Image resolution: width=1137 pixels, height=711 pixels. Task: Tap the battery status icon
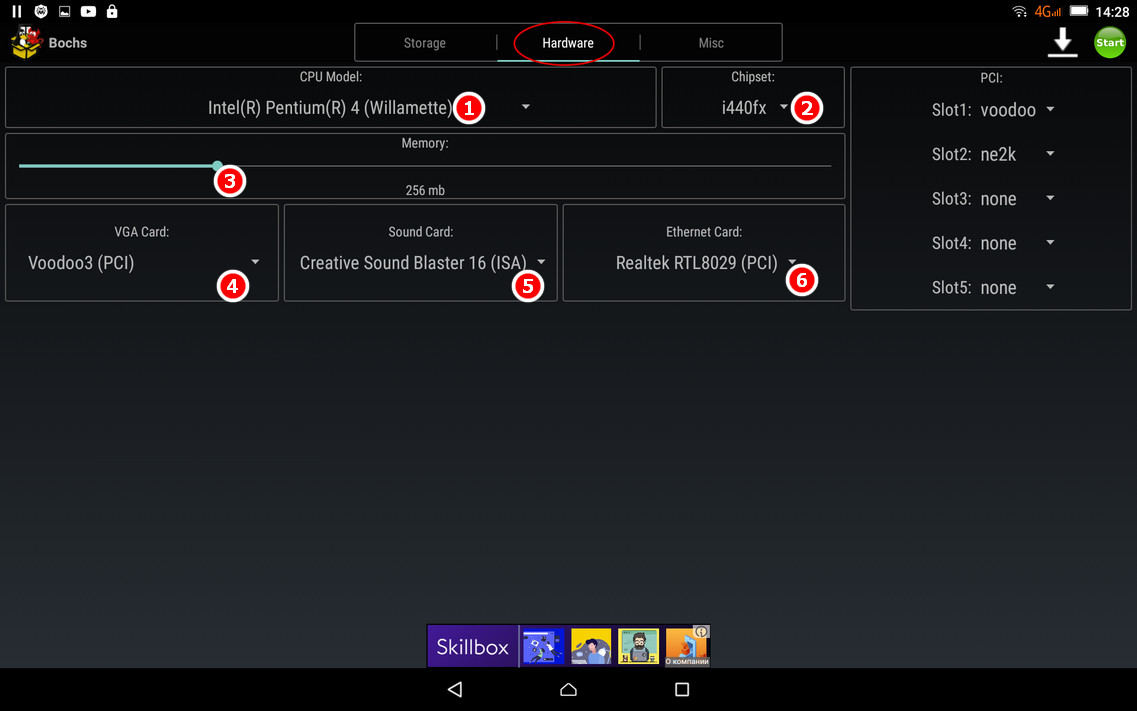click(x=1079, y=11)
